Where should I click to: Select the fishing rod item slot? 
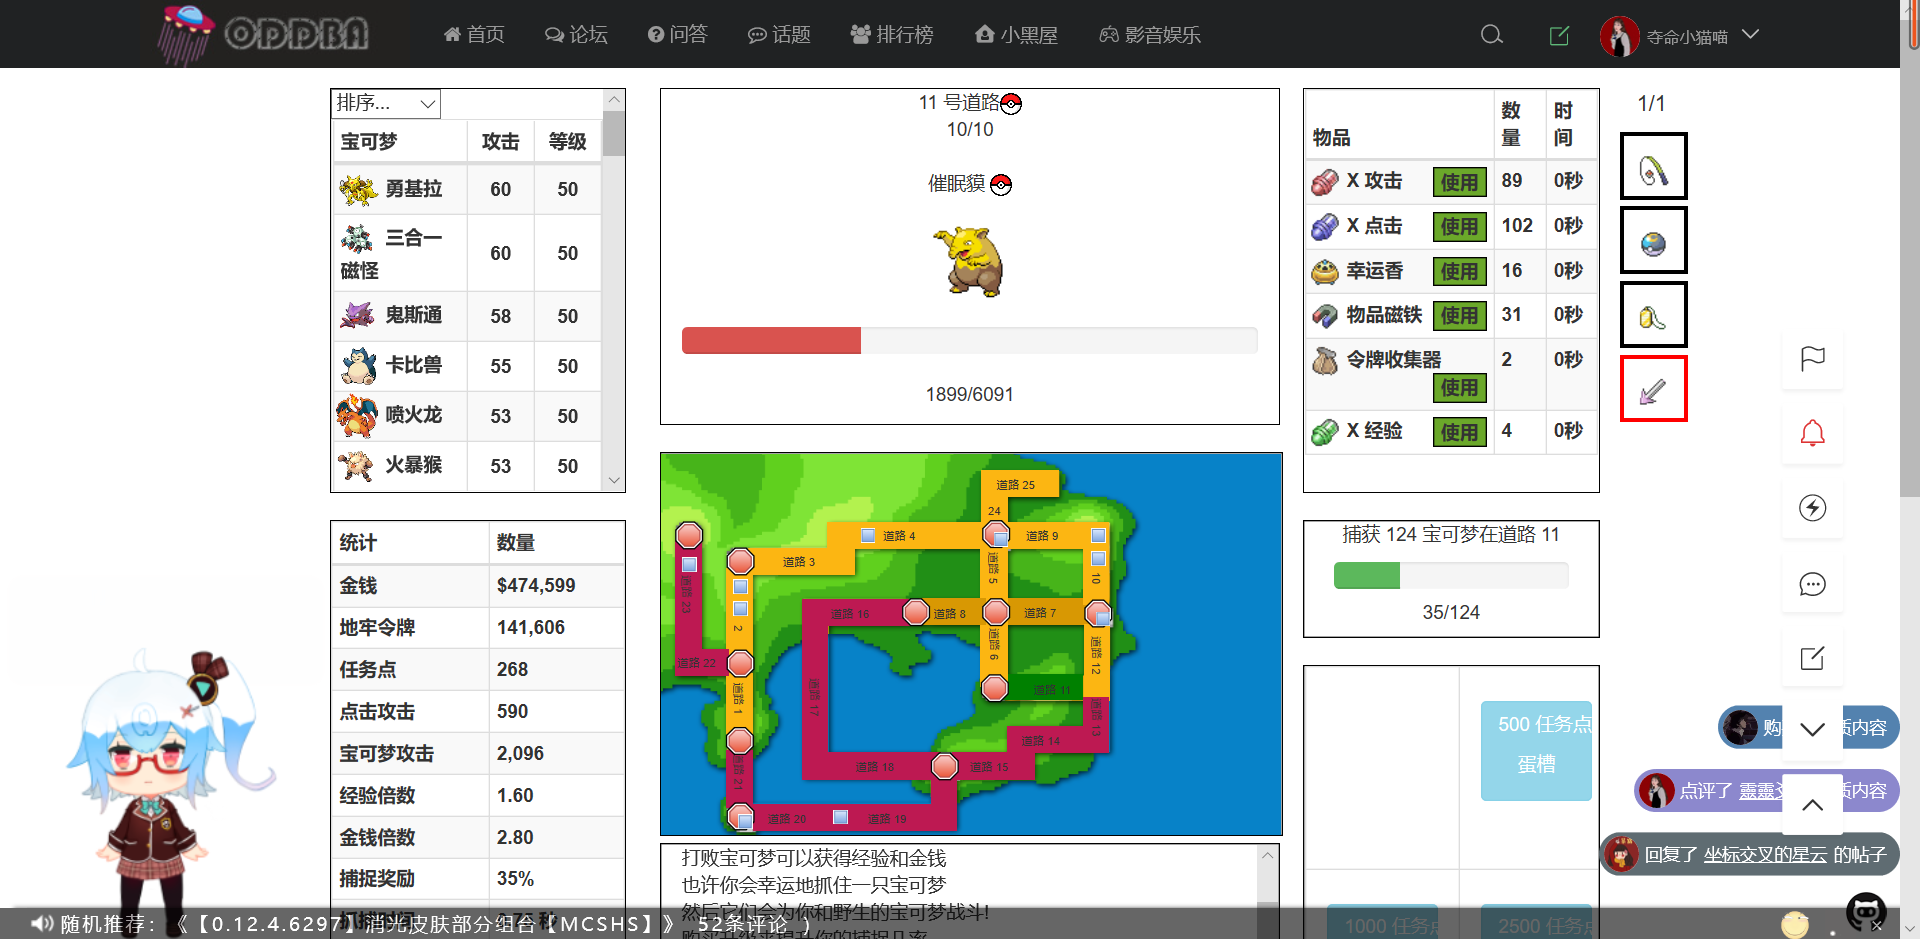coord(1654,166)
